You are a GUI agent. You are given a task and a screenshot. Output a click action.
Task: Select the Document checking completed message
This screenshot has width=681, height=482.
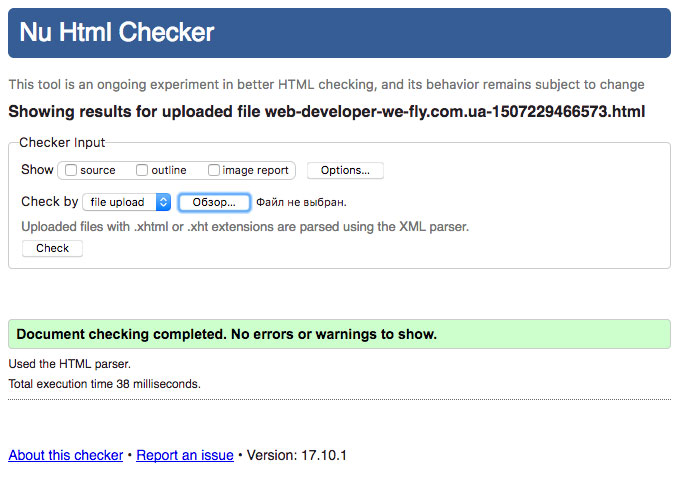point(227,334)
